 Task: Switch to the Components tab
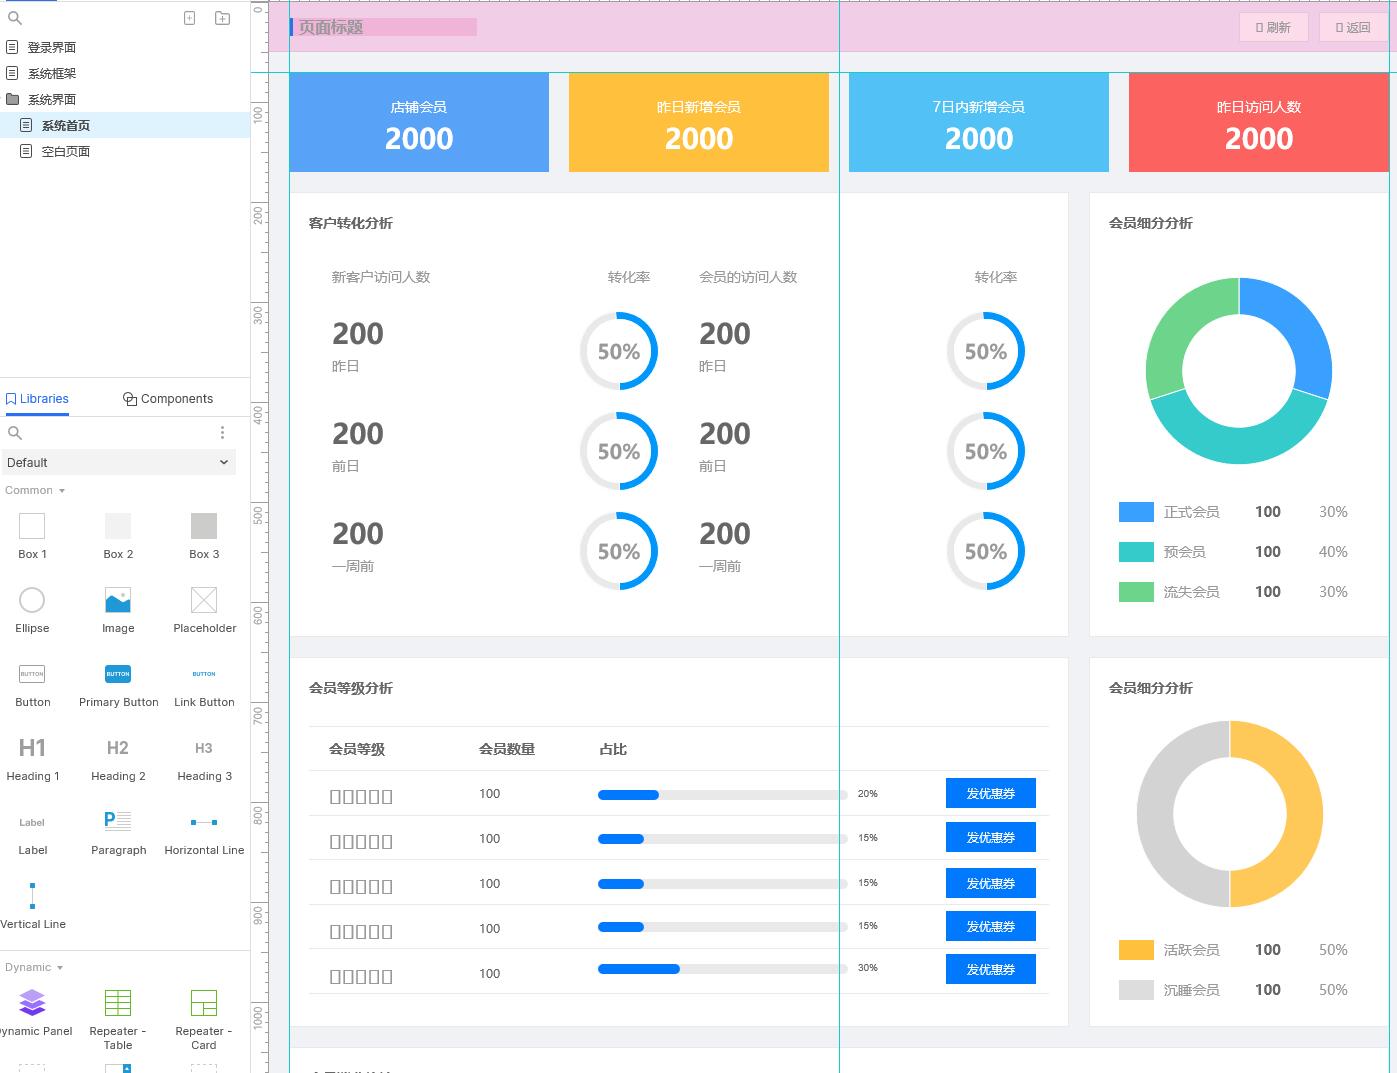click(x=168, y=398)
